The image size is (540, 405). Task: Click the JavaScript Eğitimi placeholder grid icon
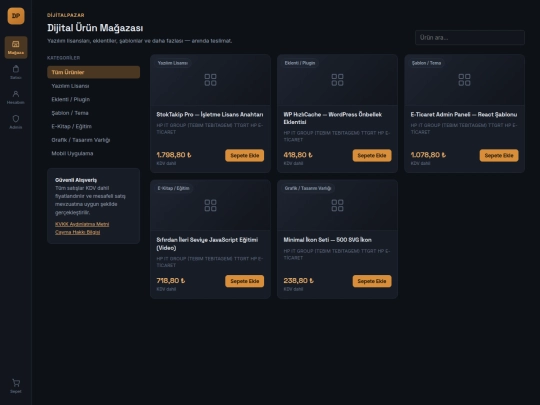[x=210, y=205]
